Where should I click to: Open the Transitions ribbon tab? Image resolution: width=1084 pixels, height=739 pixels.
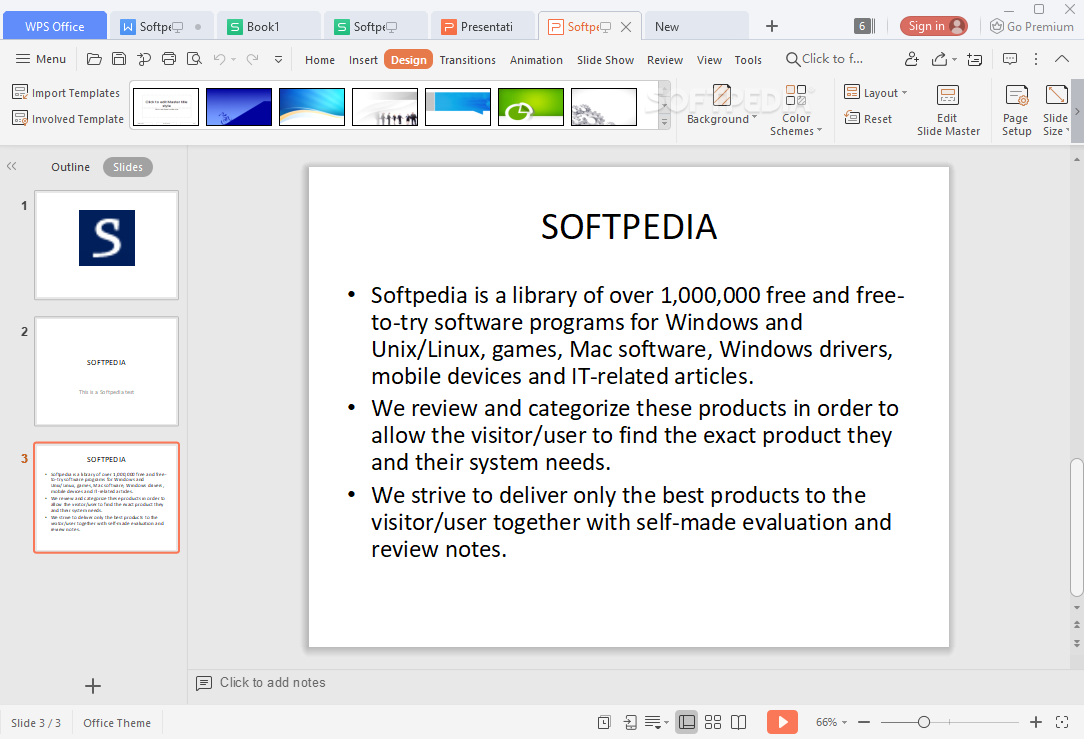point(467,60)
